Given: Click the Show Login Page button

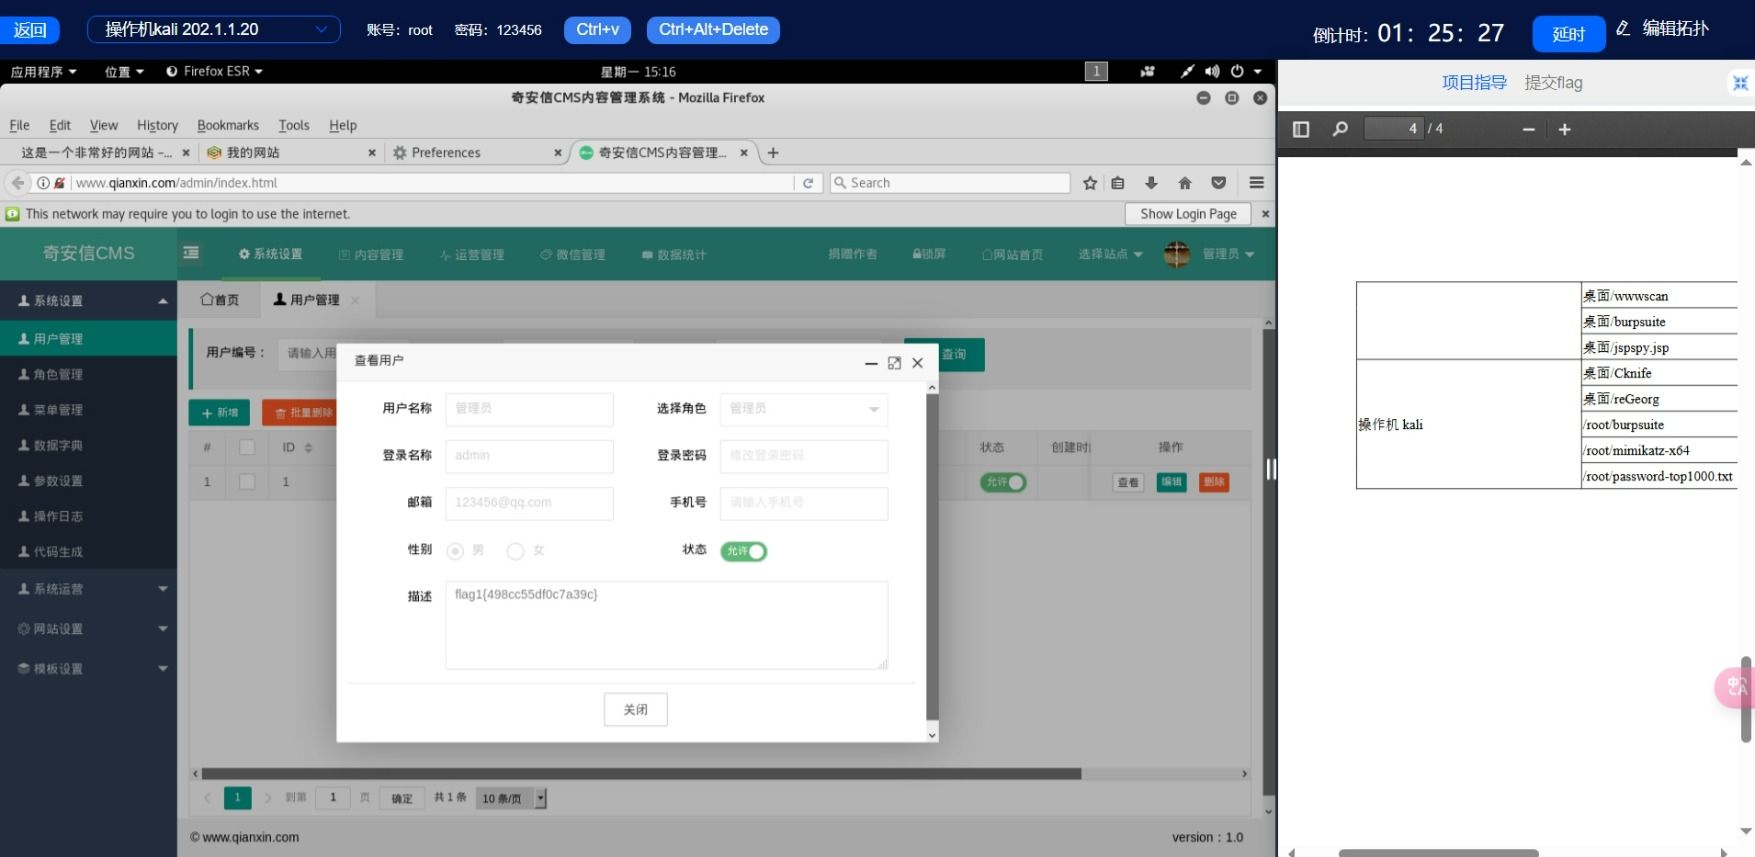Looking at the screenshot, I should coord(1188,214).
